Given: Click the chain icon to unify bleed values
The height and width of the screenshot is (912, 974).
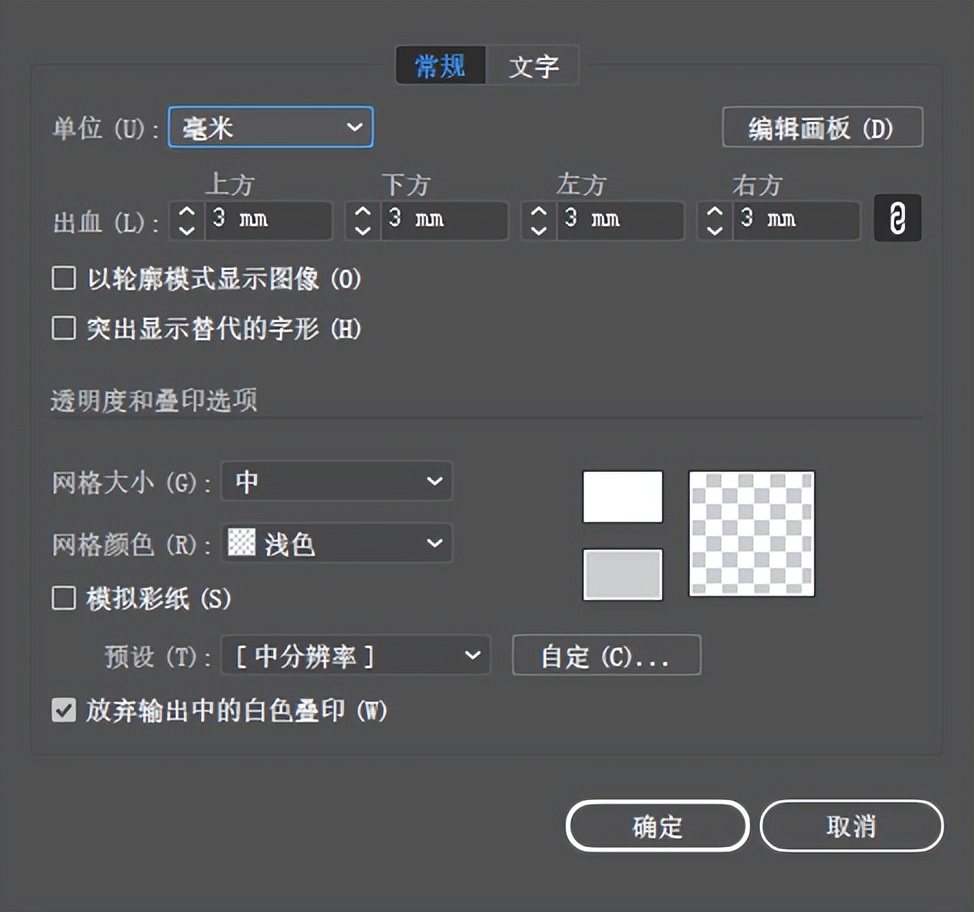Looking at the screenshot, I should click(897, 218).
